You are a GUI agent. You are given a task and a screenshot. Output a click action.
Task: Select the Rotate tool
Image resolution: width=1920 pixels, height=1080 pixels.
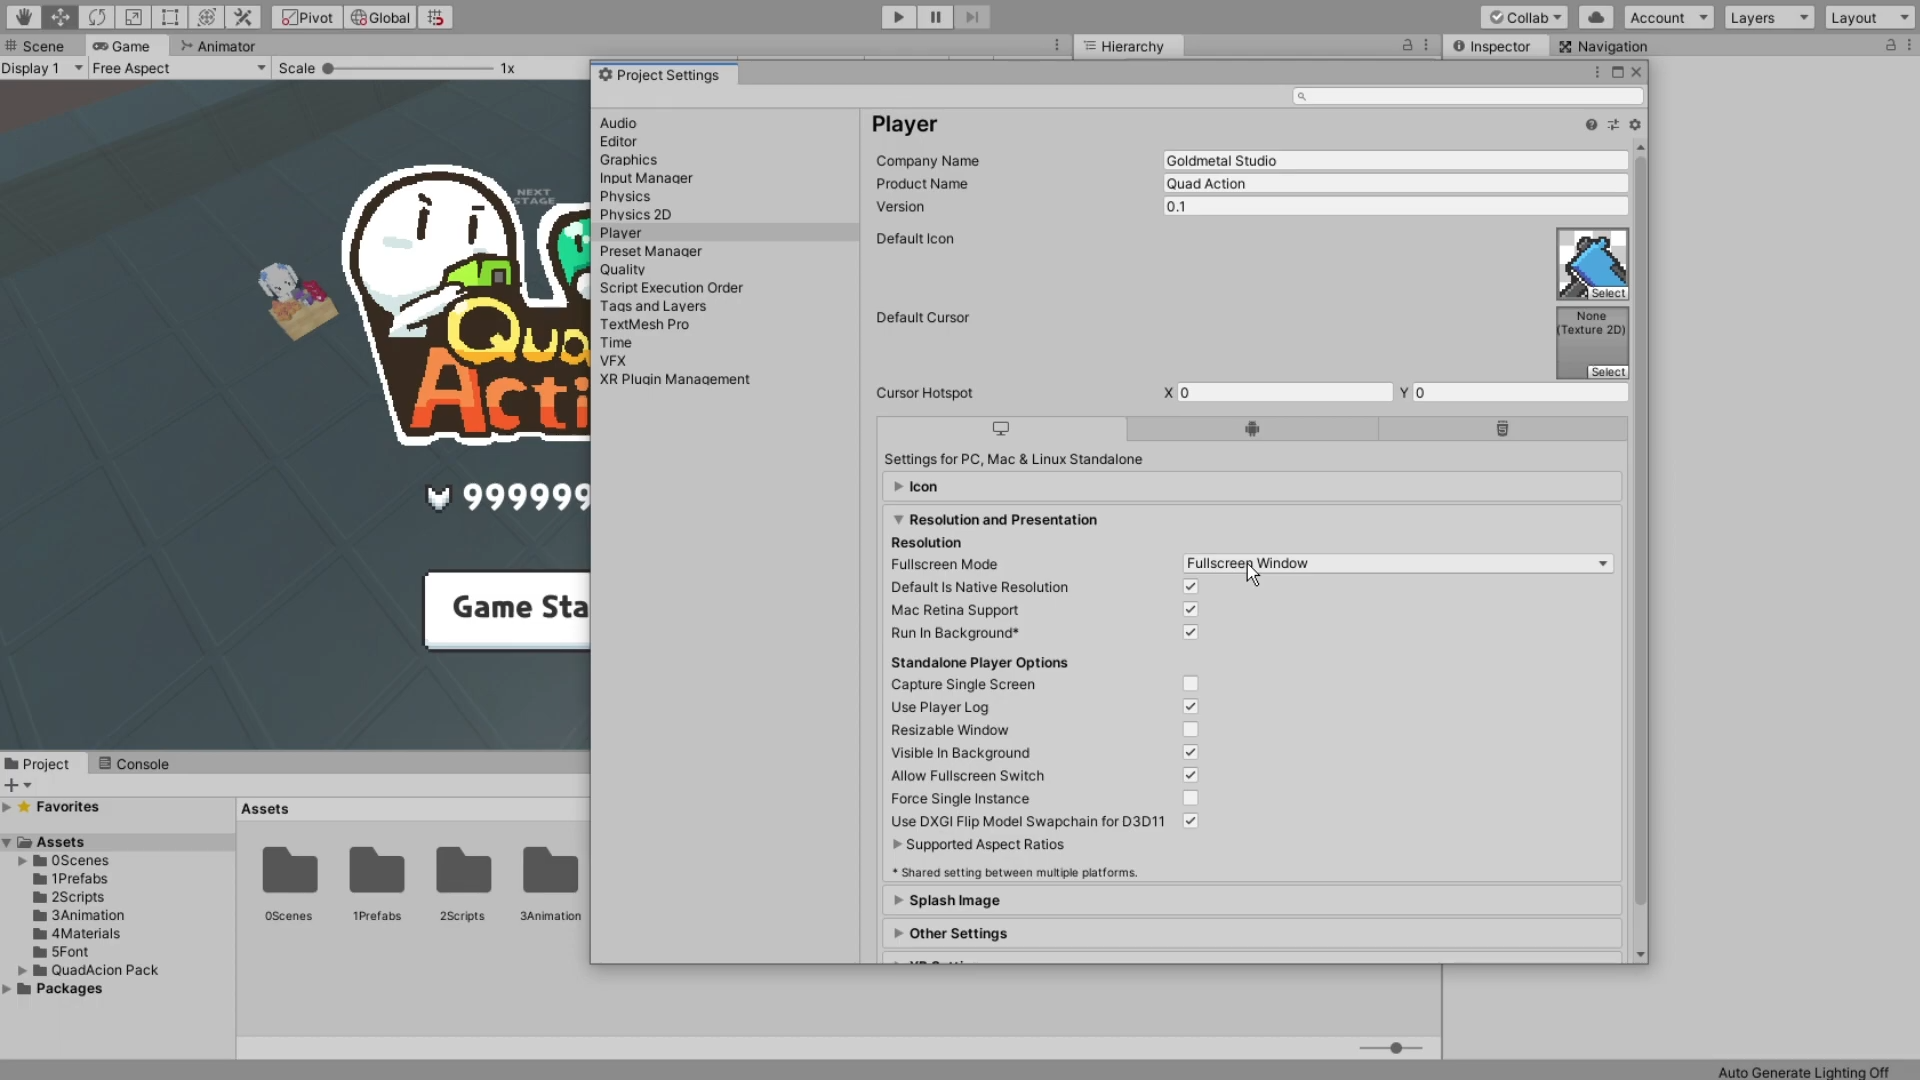96,17
